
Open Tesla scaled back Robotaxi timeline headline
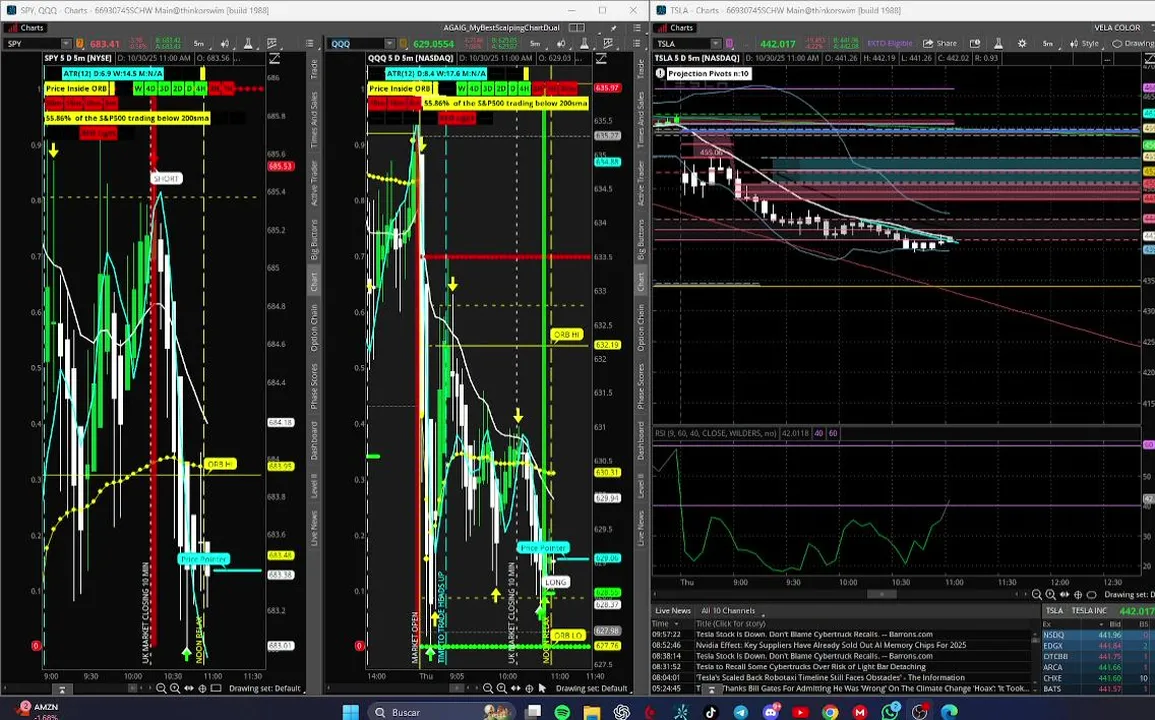[830, 677]
